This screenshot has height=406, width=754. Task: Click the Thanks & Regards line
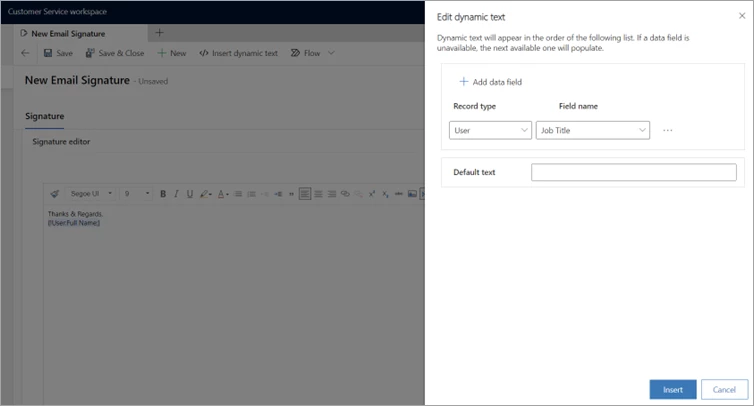(x=75, y=214)
